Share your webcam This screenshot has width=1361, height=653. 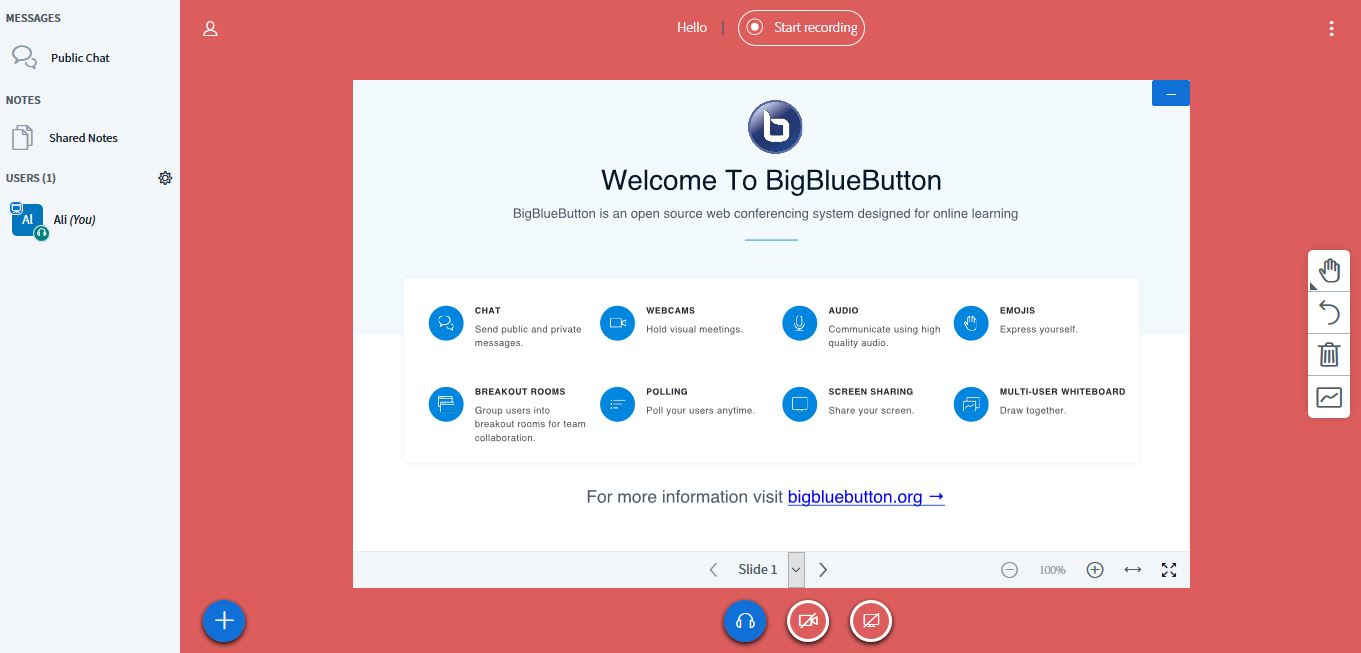(807, 620)
